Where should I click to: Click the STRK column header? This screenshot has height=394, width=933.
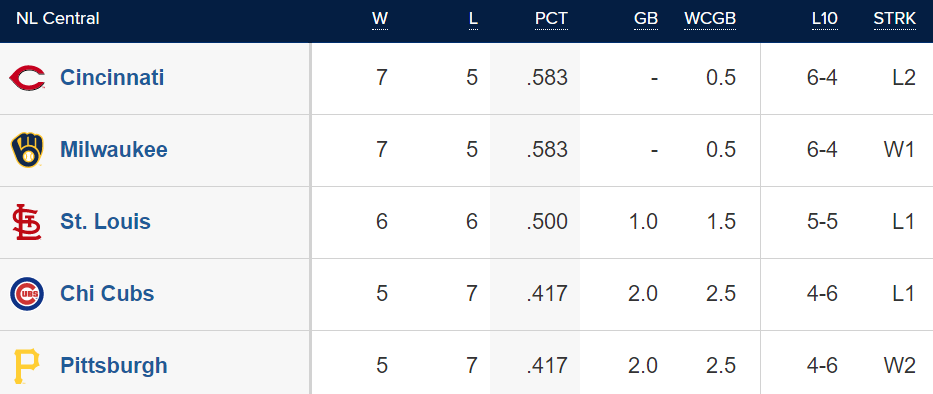point(895,19)
